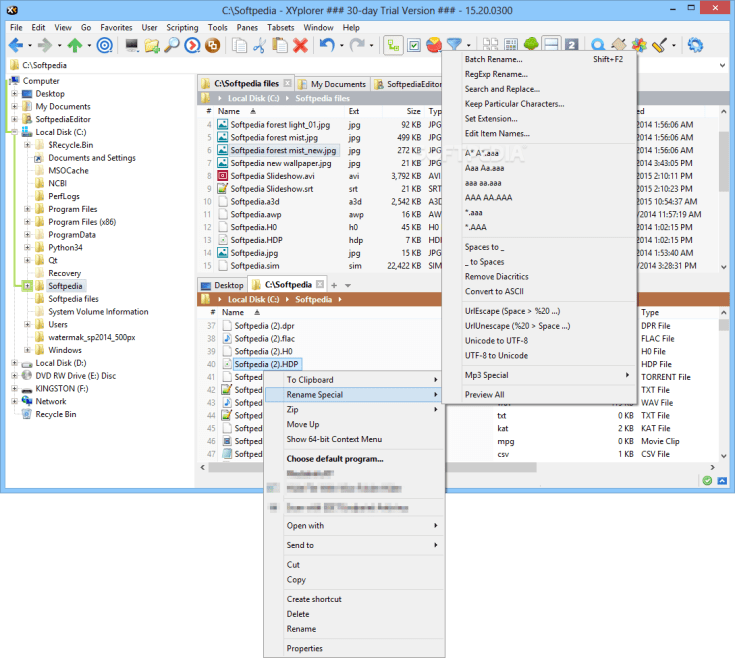Add a new tab with plus button
The height and width of the screenshot is (658, 735).
tap(334, 285)
